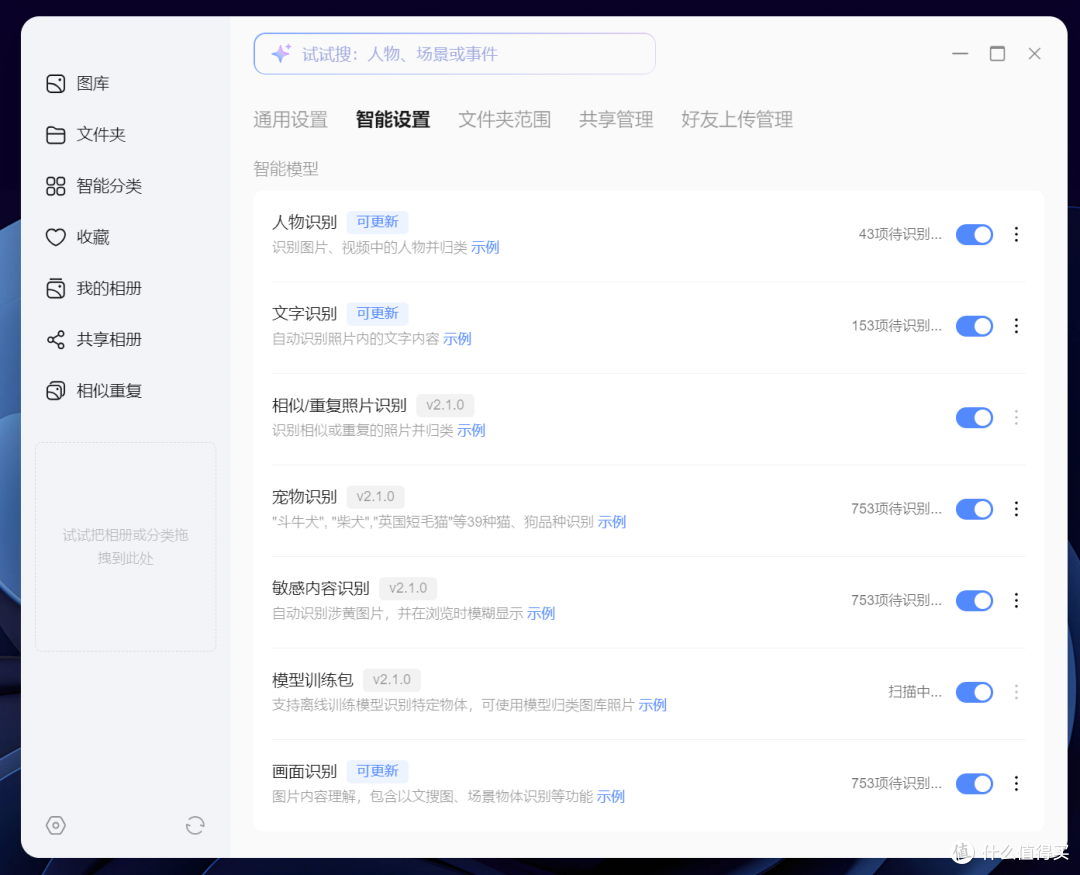Click v2.1.0 version tag for 宠物识别

click(x=375, y=497)
